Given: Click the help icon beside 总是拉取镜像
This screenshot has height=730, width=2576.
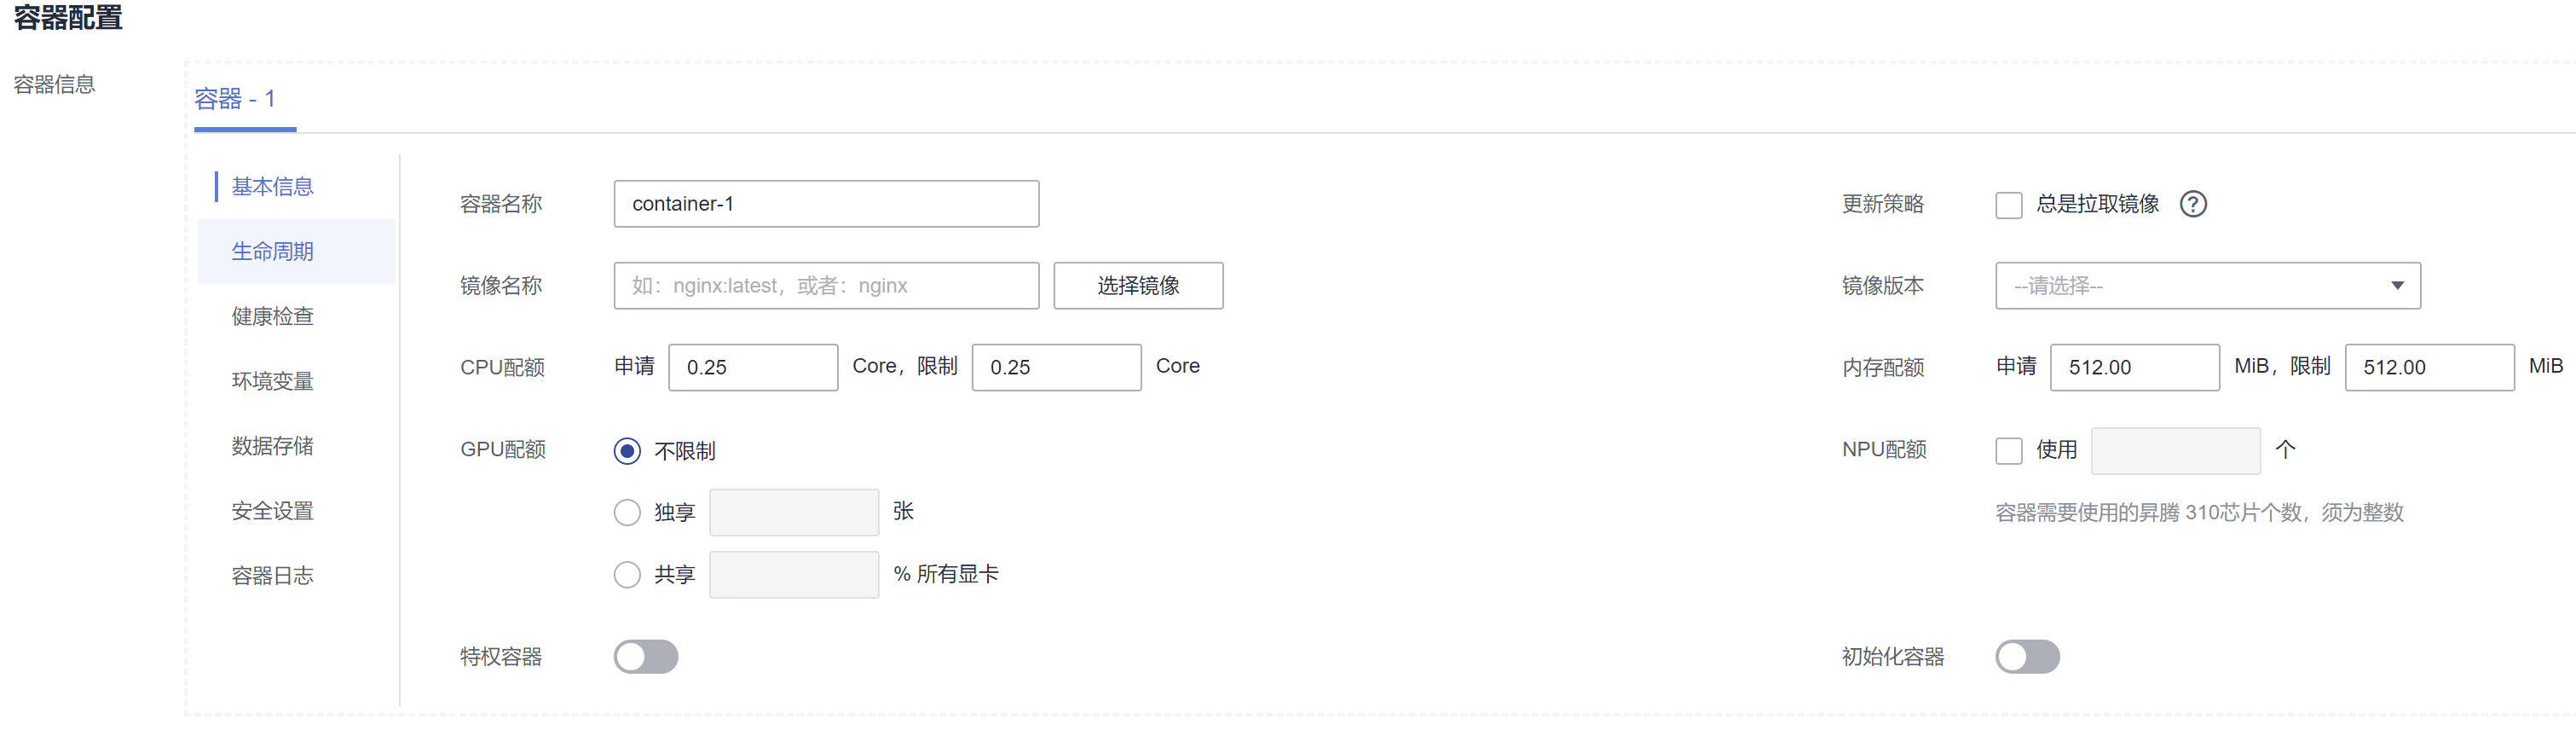Looking at the screenshot, I should [x=2193, y=204].
